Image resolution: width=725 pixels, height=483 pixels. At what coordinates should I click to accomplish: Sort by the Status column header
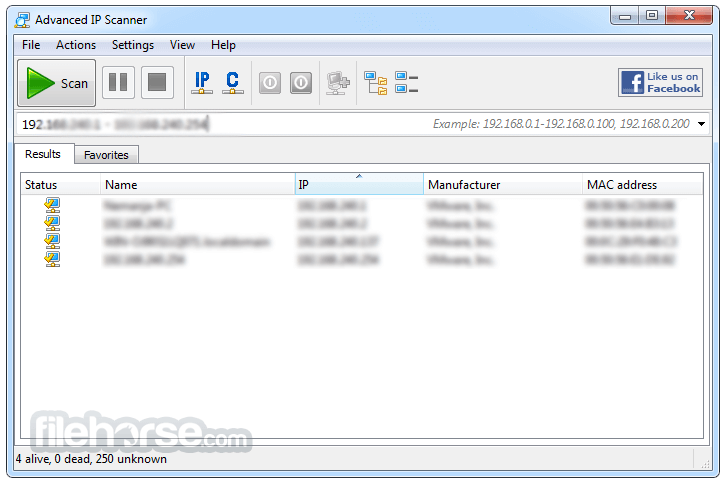coord(60,185)
